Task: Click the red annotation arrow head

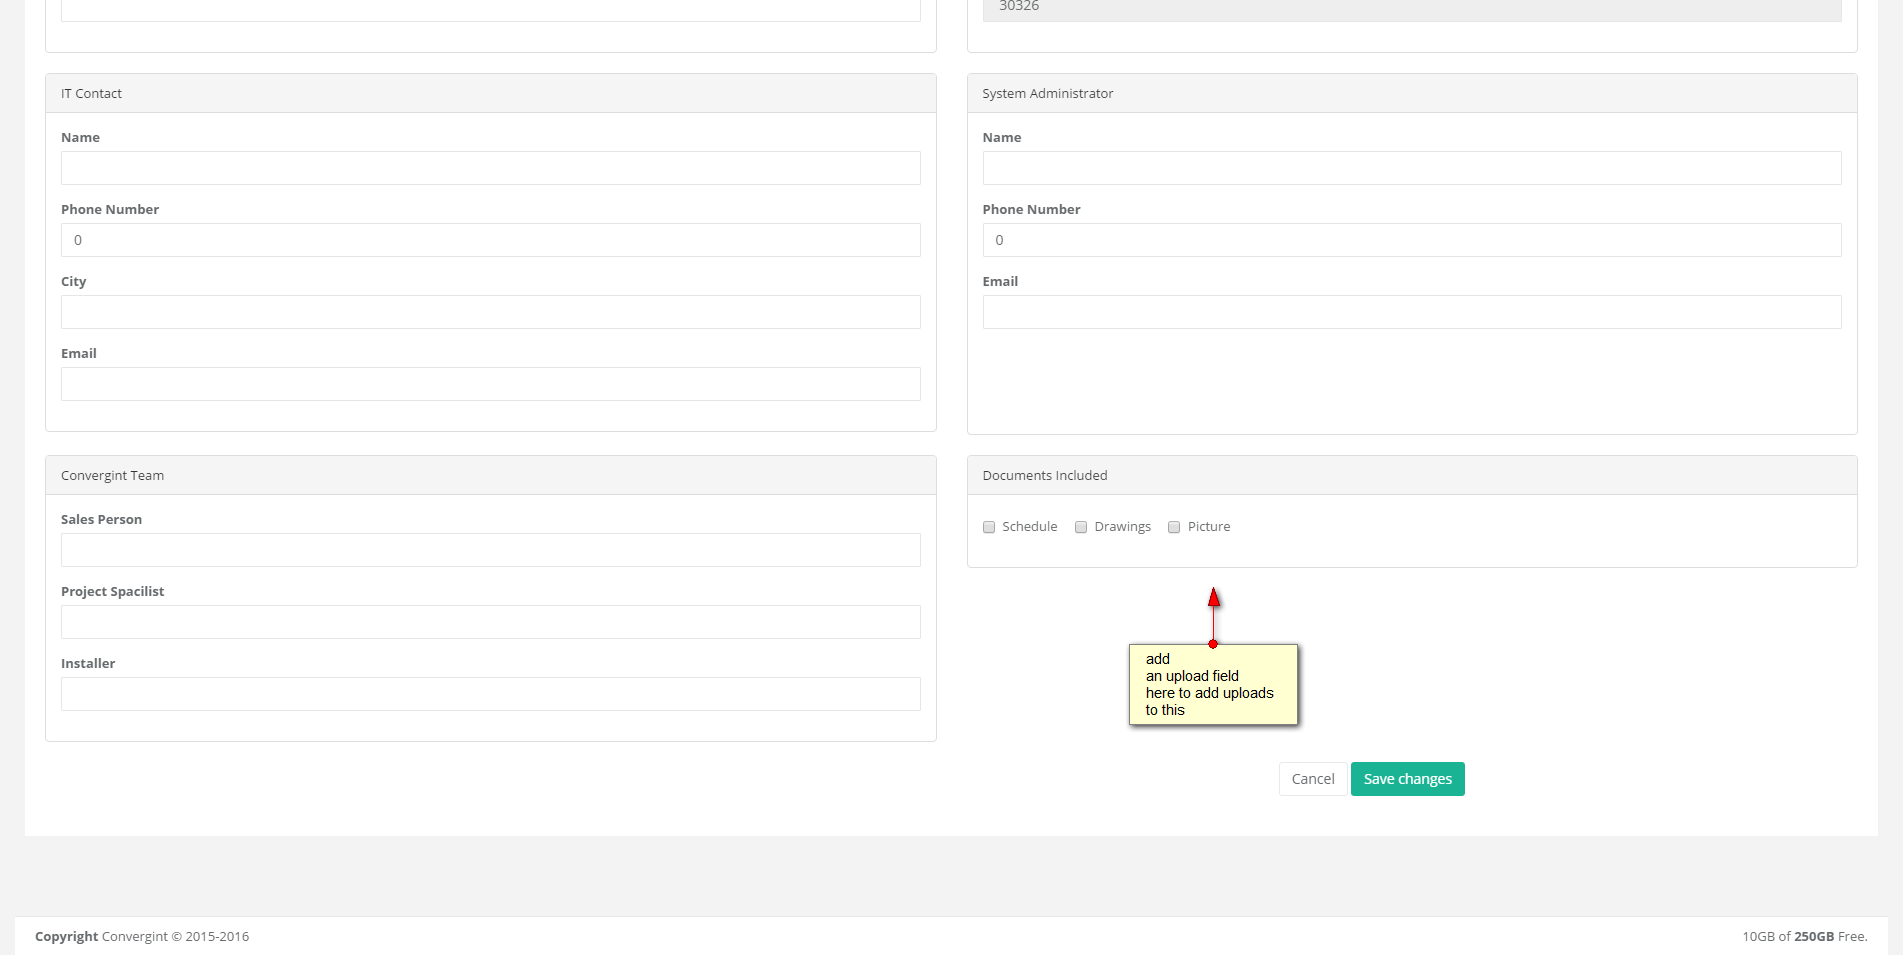Action: [1214, 598]
